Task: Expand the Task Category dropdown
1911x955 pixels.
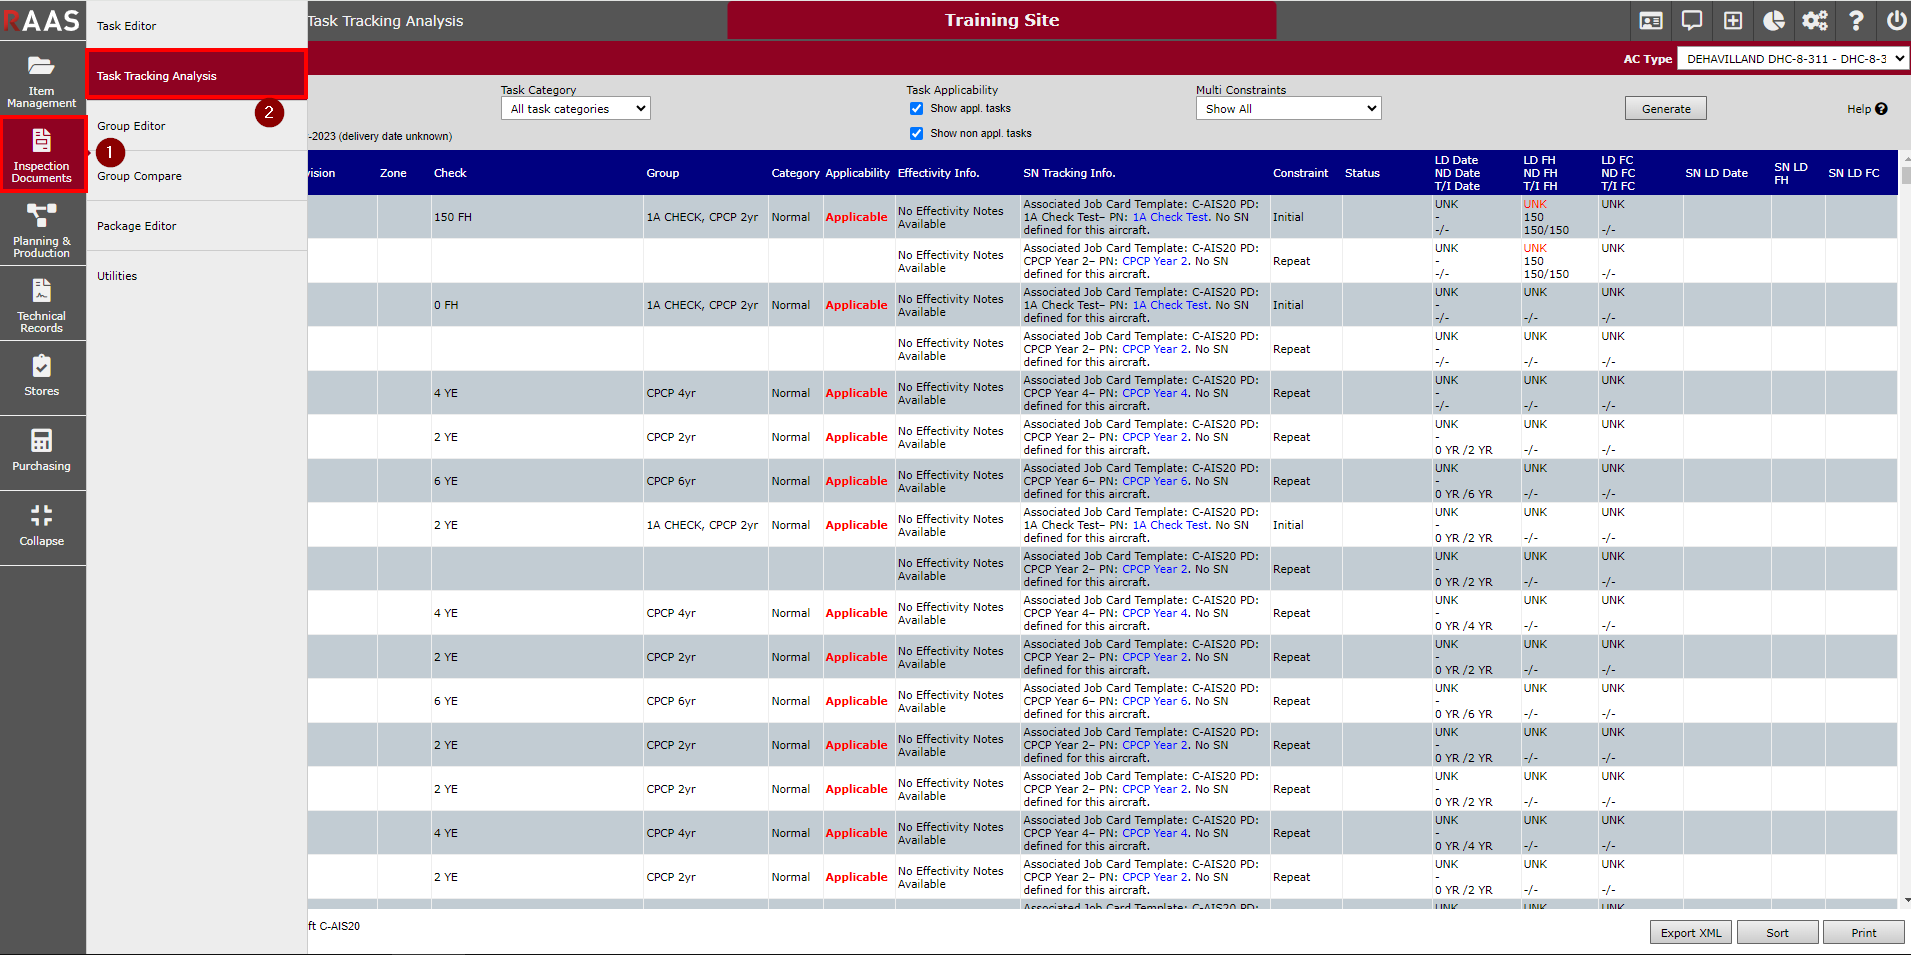Action: (x=575, y=109)
